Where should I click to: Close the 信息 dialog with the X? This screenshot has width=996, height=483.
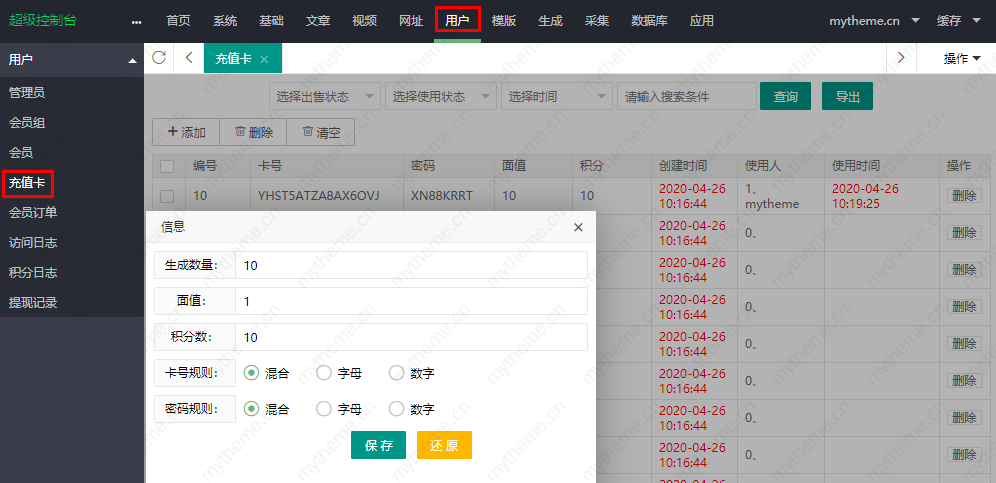point(578,227)
